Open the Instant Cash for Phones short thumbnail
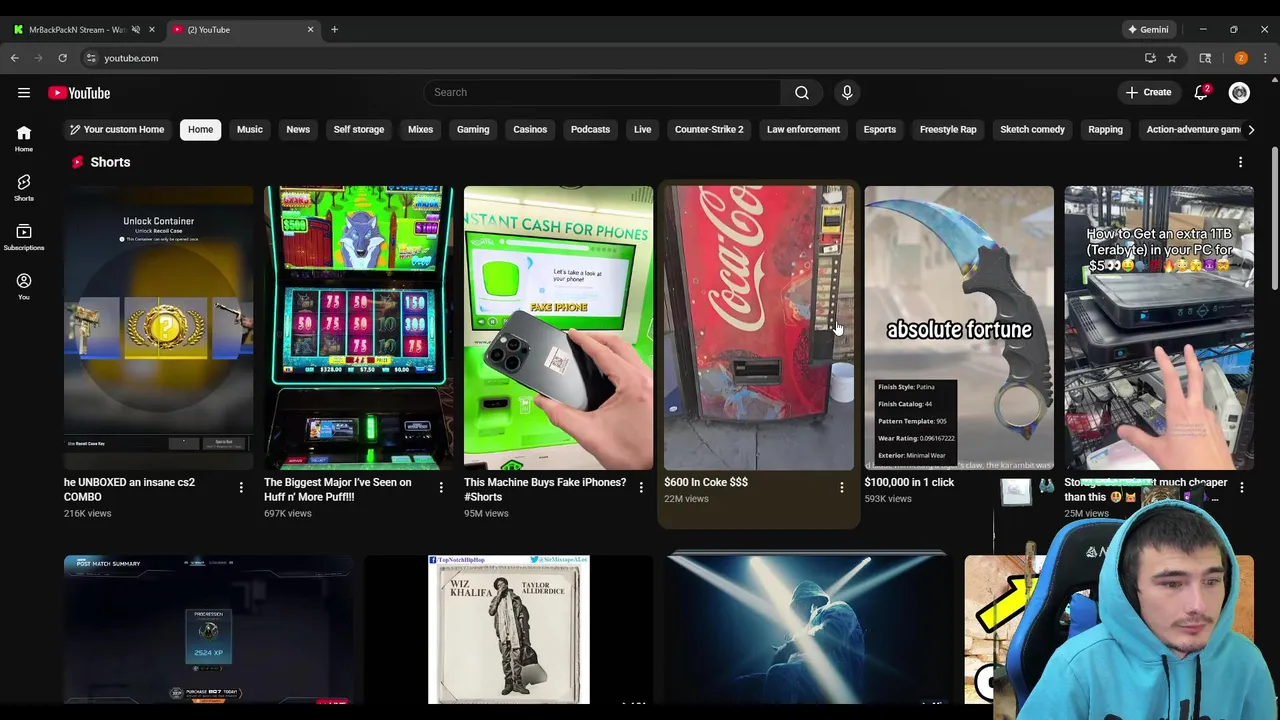 pyautogui.click(x=559, y=327)
